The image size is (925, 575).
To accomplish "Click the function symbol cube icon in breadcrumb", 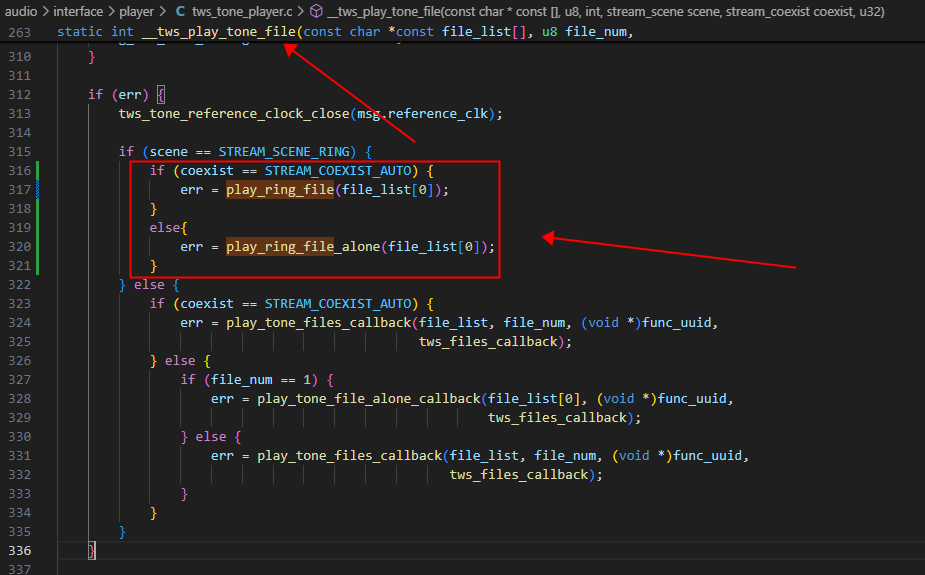I will click(317, 11).
